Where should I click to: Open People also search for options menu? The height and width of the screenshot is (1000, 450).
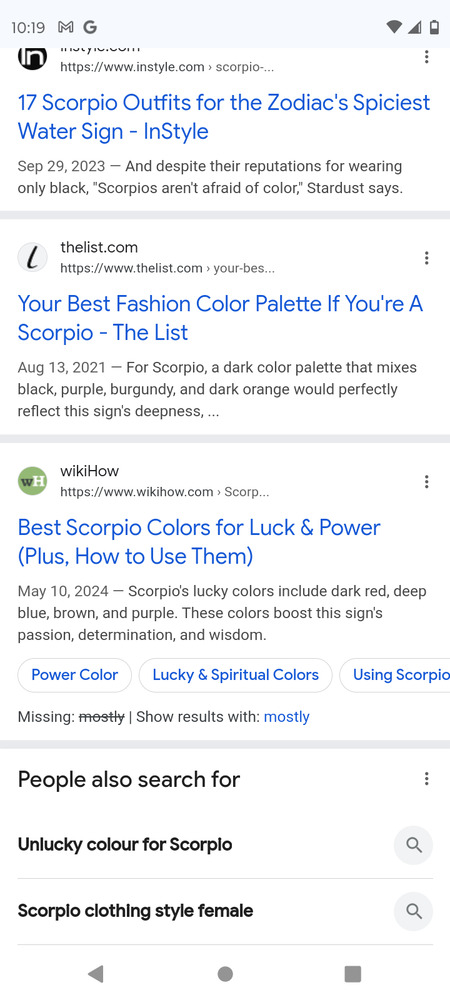pos(426,779)
